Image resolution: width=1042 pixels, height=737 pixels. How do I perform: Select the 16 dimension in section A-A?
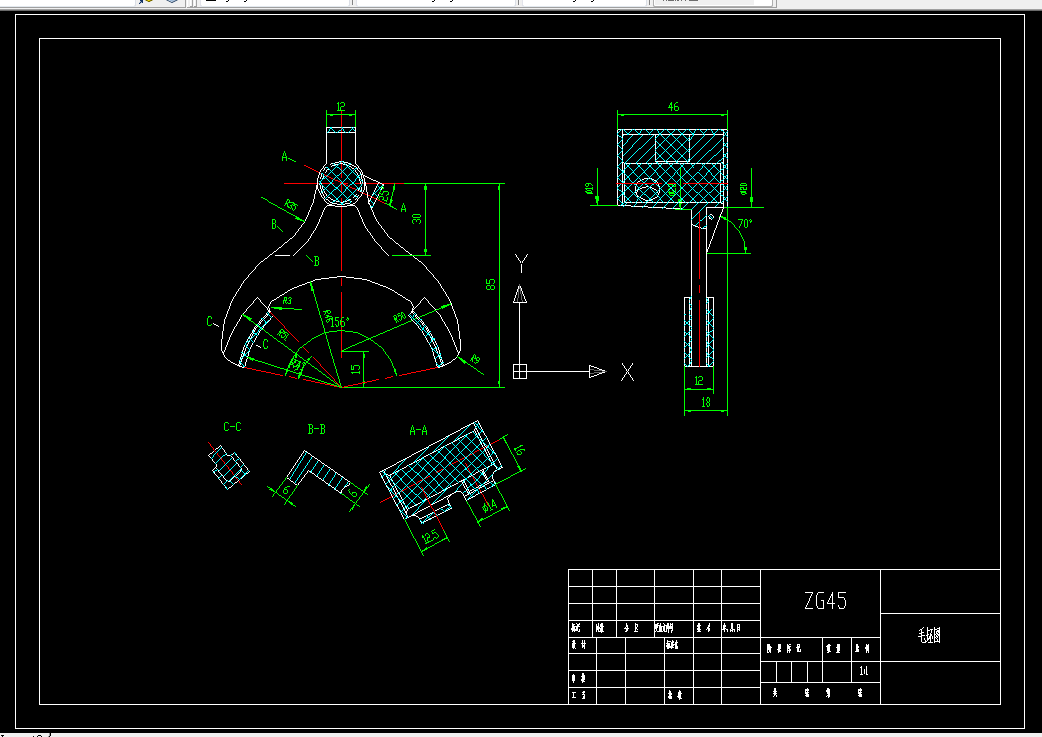[519, 450]
